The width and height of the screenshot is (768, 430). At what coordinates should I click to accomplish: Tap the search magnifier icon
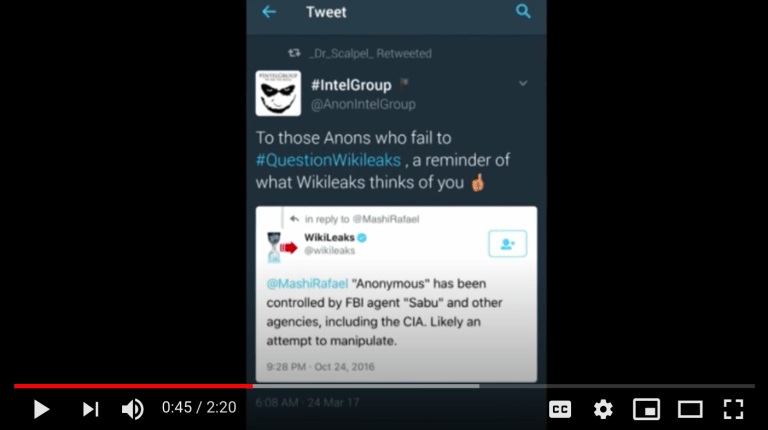[x=523, y=11]
